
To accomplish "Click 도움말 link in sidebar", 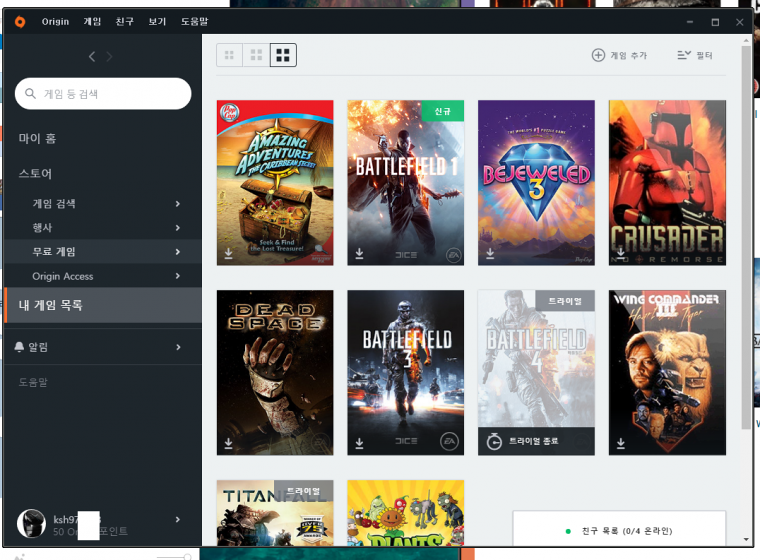I will pyautogui.click(x=33, y=383).
